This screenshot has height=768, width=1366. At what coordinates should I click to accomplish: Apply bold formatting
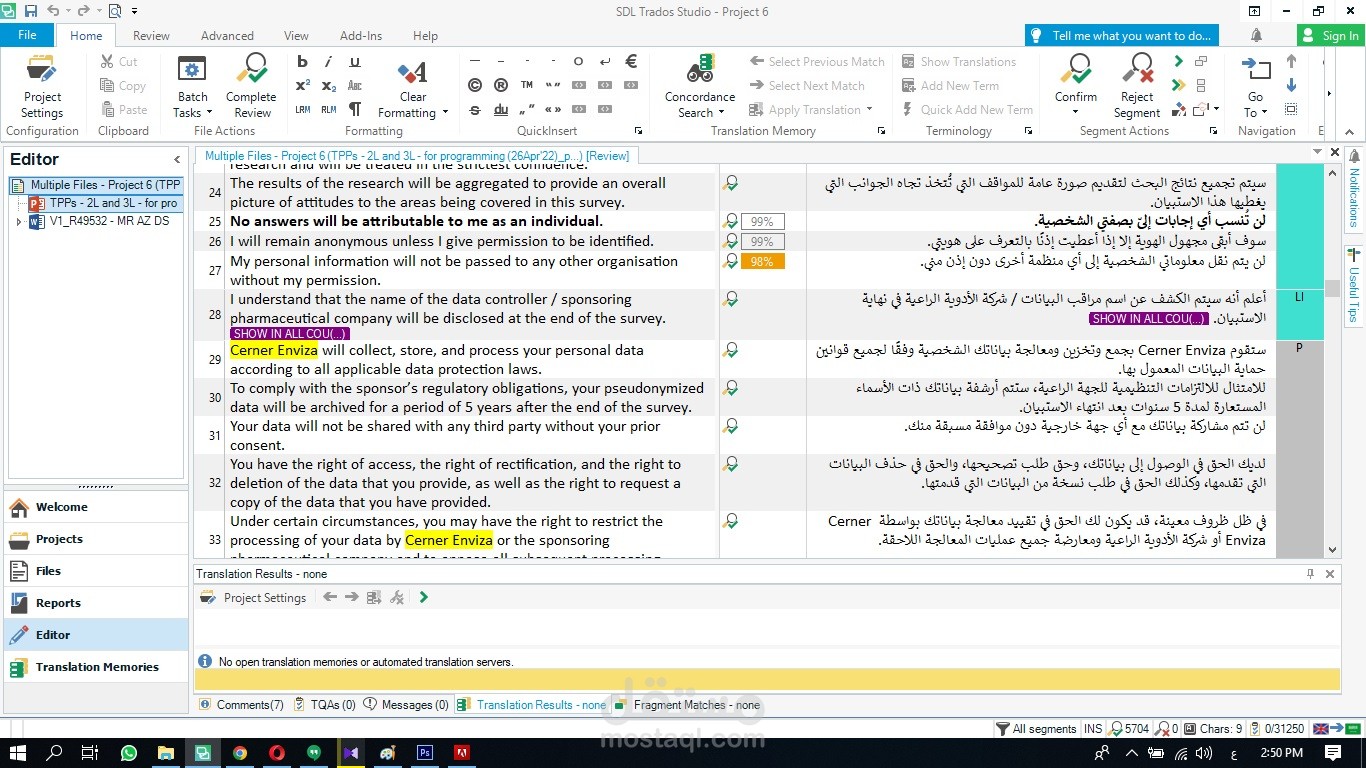(x=302, y=61)
